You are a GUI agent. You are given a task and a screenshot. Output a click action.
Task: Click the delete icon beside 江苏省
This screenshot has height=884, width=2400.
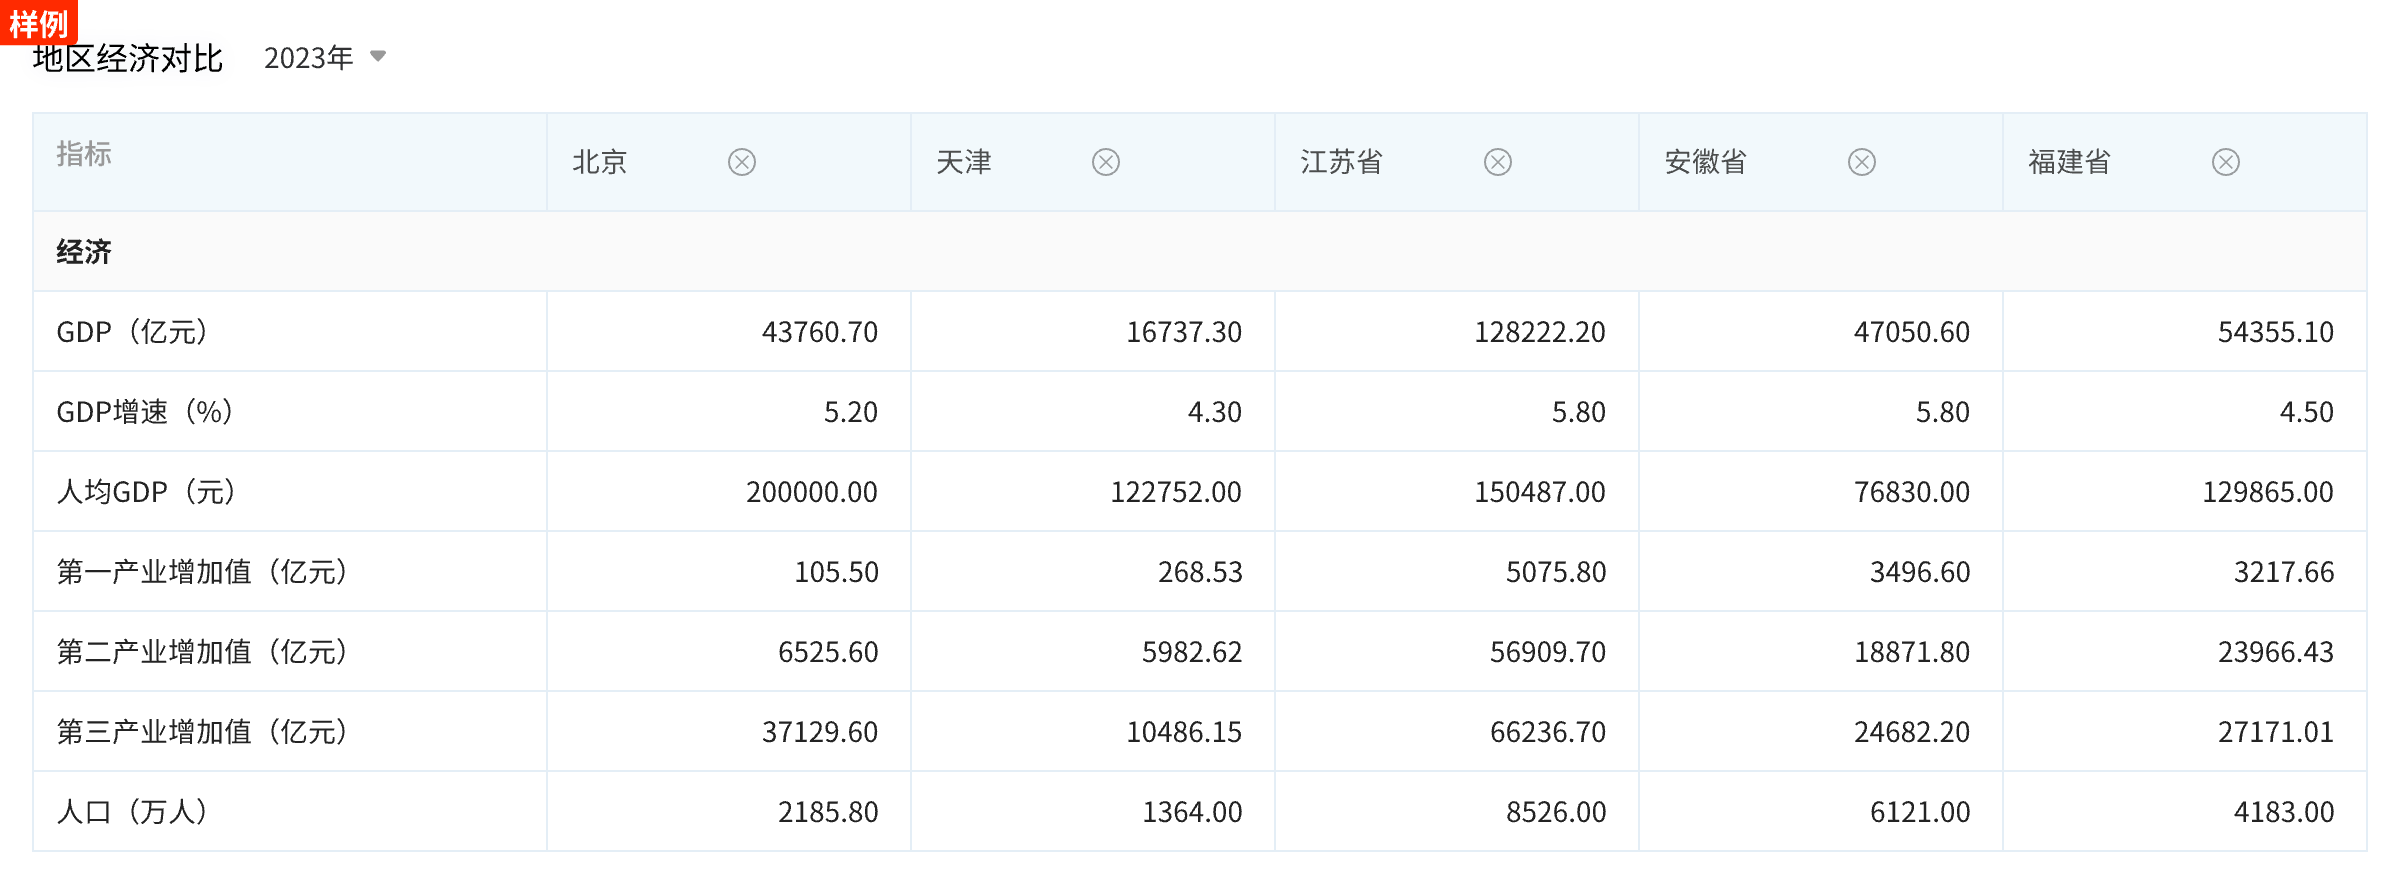(1497, 162)
